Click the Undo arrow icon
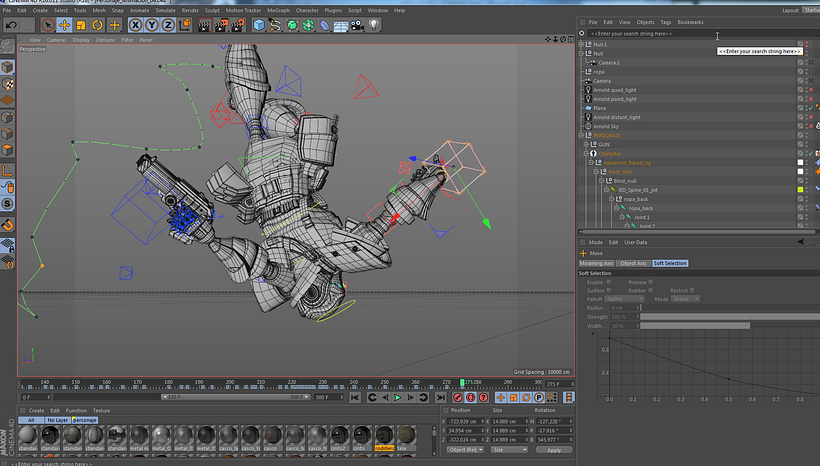The height and width of the screenshot is (466, 820). tap(9, 24)
